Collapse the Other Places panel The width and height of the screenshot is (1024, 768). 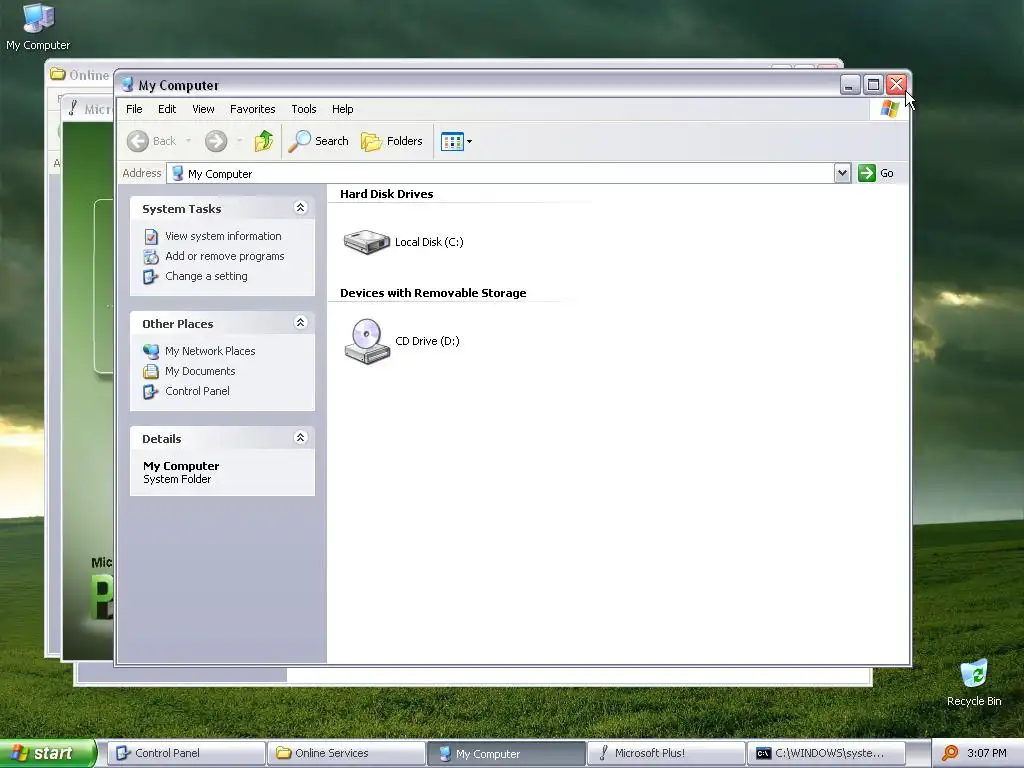tap(300, 323)
